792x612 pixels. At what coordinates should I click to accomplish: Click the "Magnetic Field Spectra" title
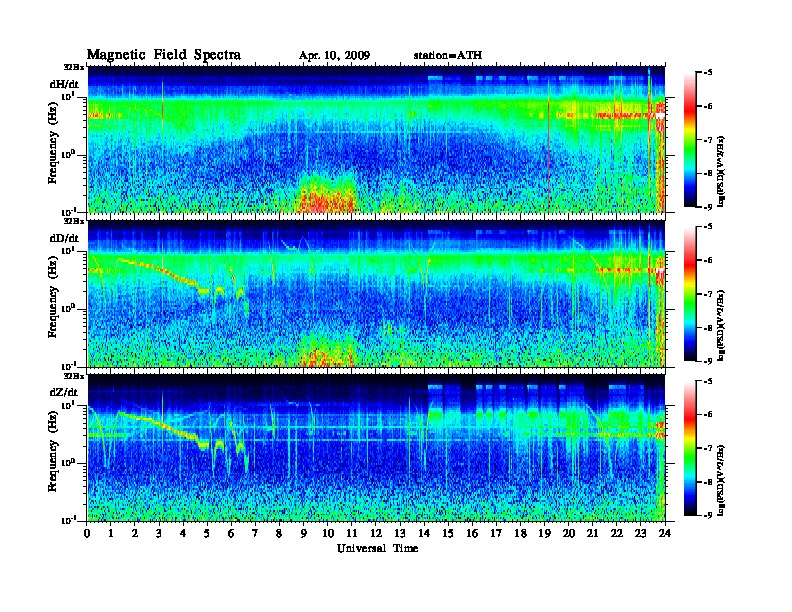click(x=163, y=55)
